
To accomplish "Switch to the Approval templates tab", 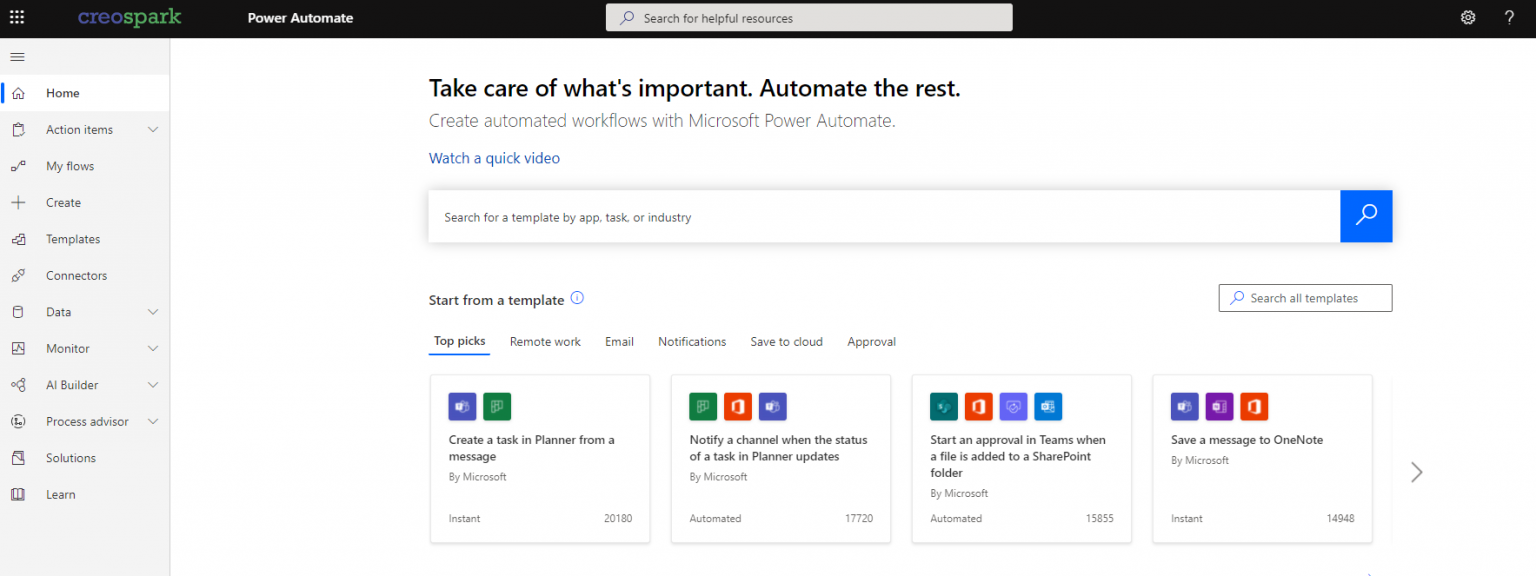I will click(871, 341).
